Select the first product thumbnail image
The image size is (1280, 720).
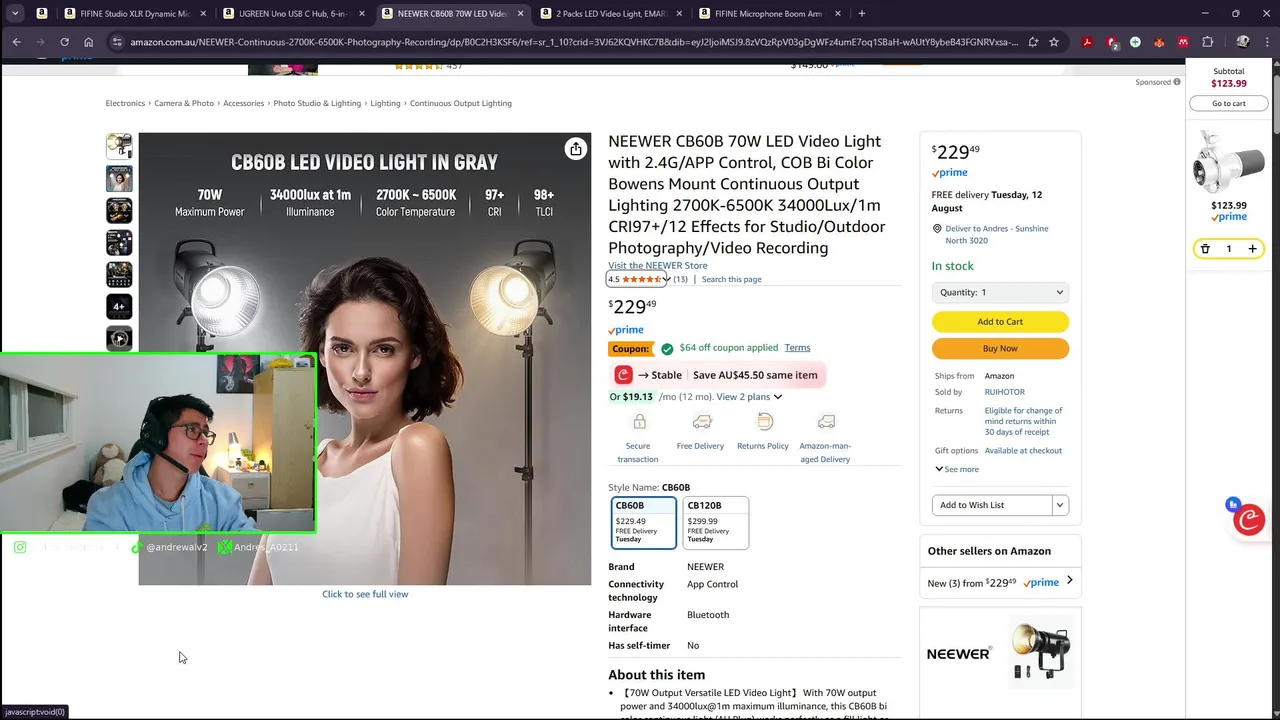[x=119, y=146]
